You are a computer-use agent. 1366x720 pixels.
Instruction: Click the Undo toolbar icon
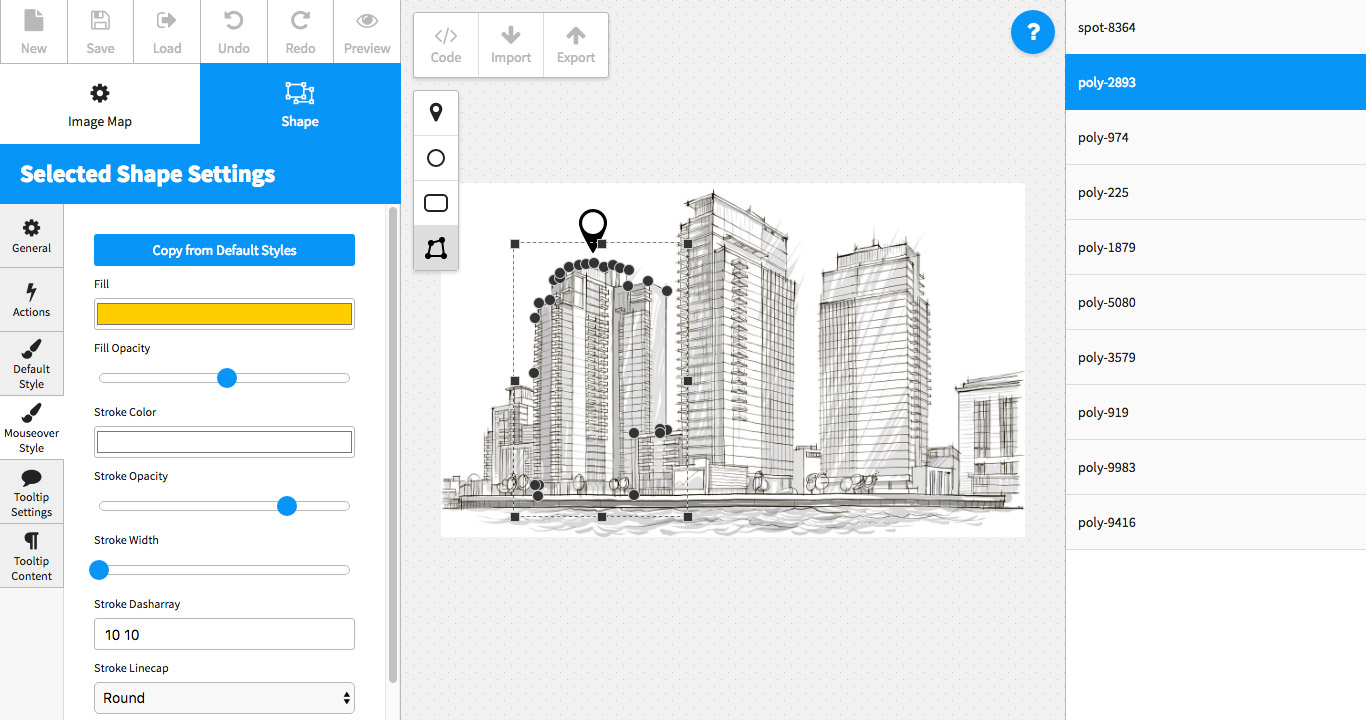click(x=233, y=32)
